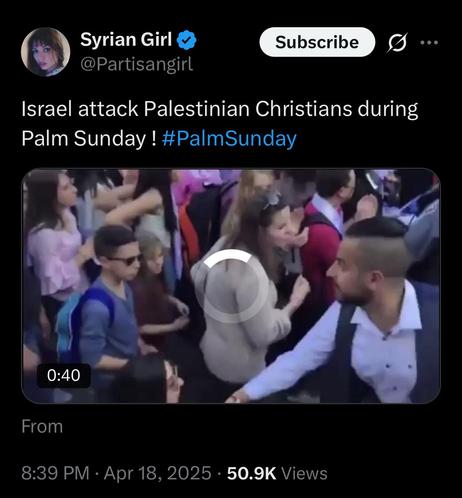Image resolution: width=462 pixels, height=498 pixels.
Task: Open the Syrian Girl display name
Action: 126,39
